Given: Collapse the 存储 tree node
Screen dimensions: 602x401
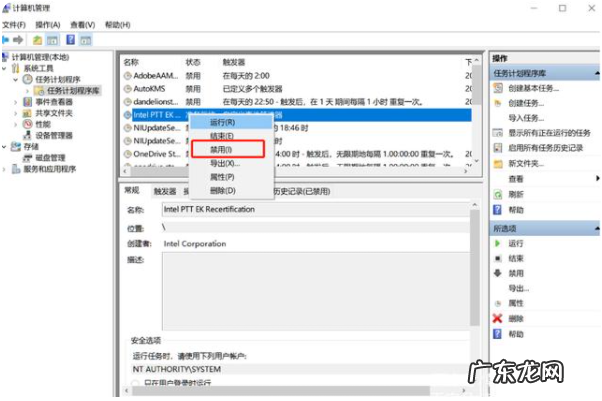Looking at the screenshot, I should coord(4,146).
